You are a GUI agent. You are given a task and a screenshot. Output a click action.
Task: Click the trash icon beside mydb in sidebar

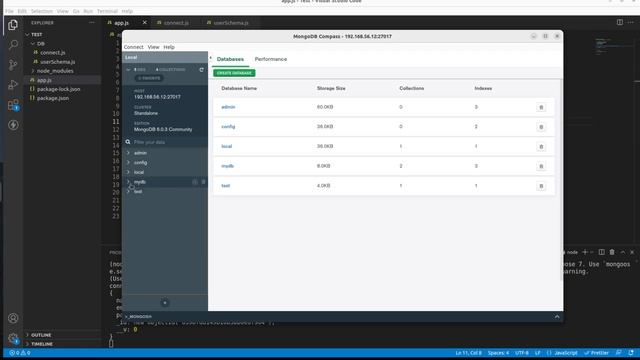[203, 182]
